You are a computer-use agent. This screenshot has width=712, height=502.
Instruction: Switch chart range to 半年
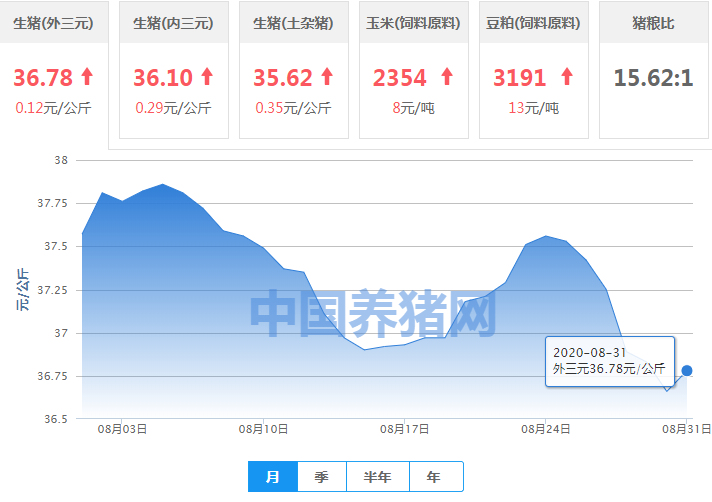click(378, 477)
